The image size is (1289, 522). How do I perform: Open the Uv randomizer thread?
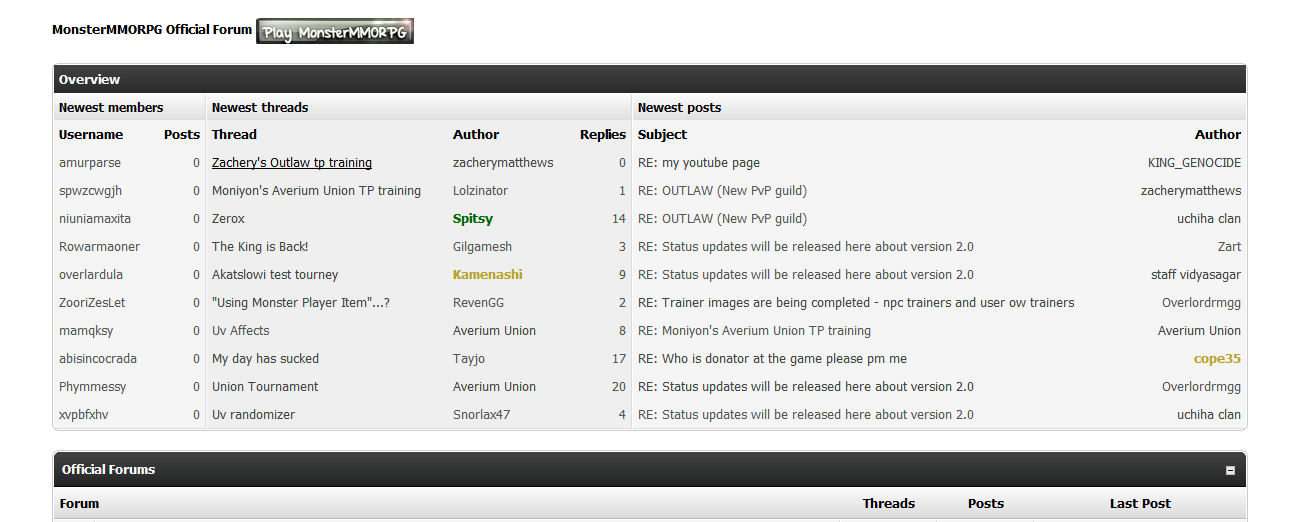click(x=253, y=415)
